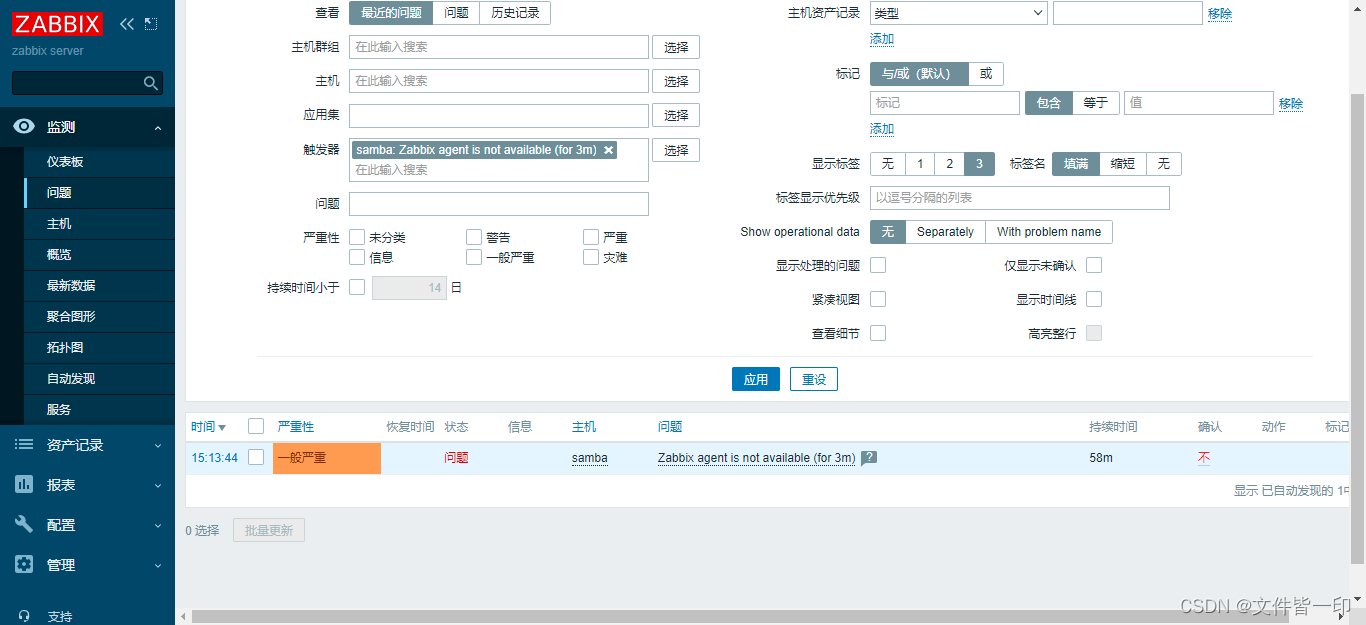1366x625 pixels.
Task: Set 标签名 to 缩短
Action: point(1123,164)
